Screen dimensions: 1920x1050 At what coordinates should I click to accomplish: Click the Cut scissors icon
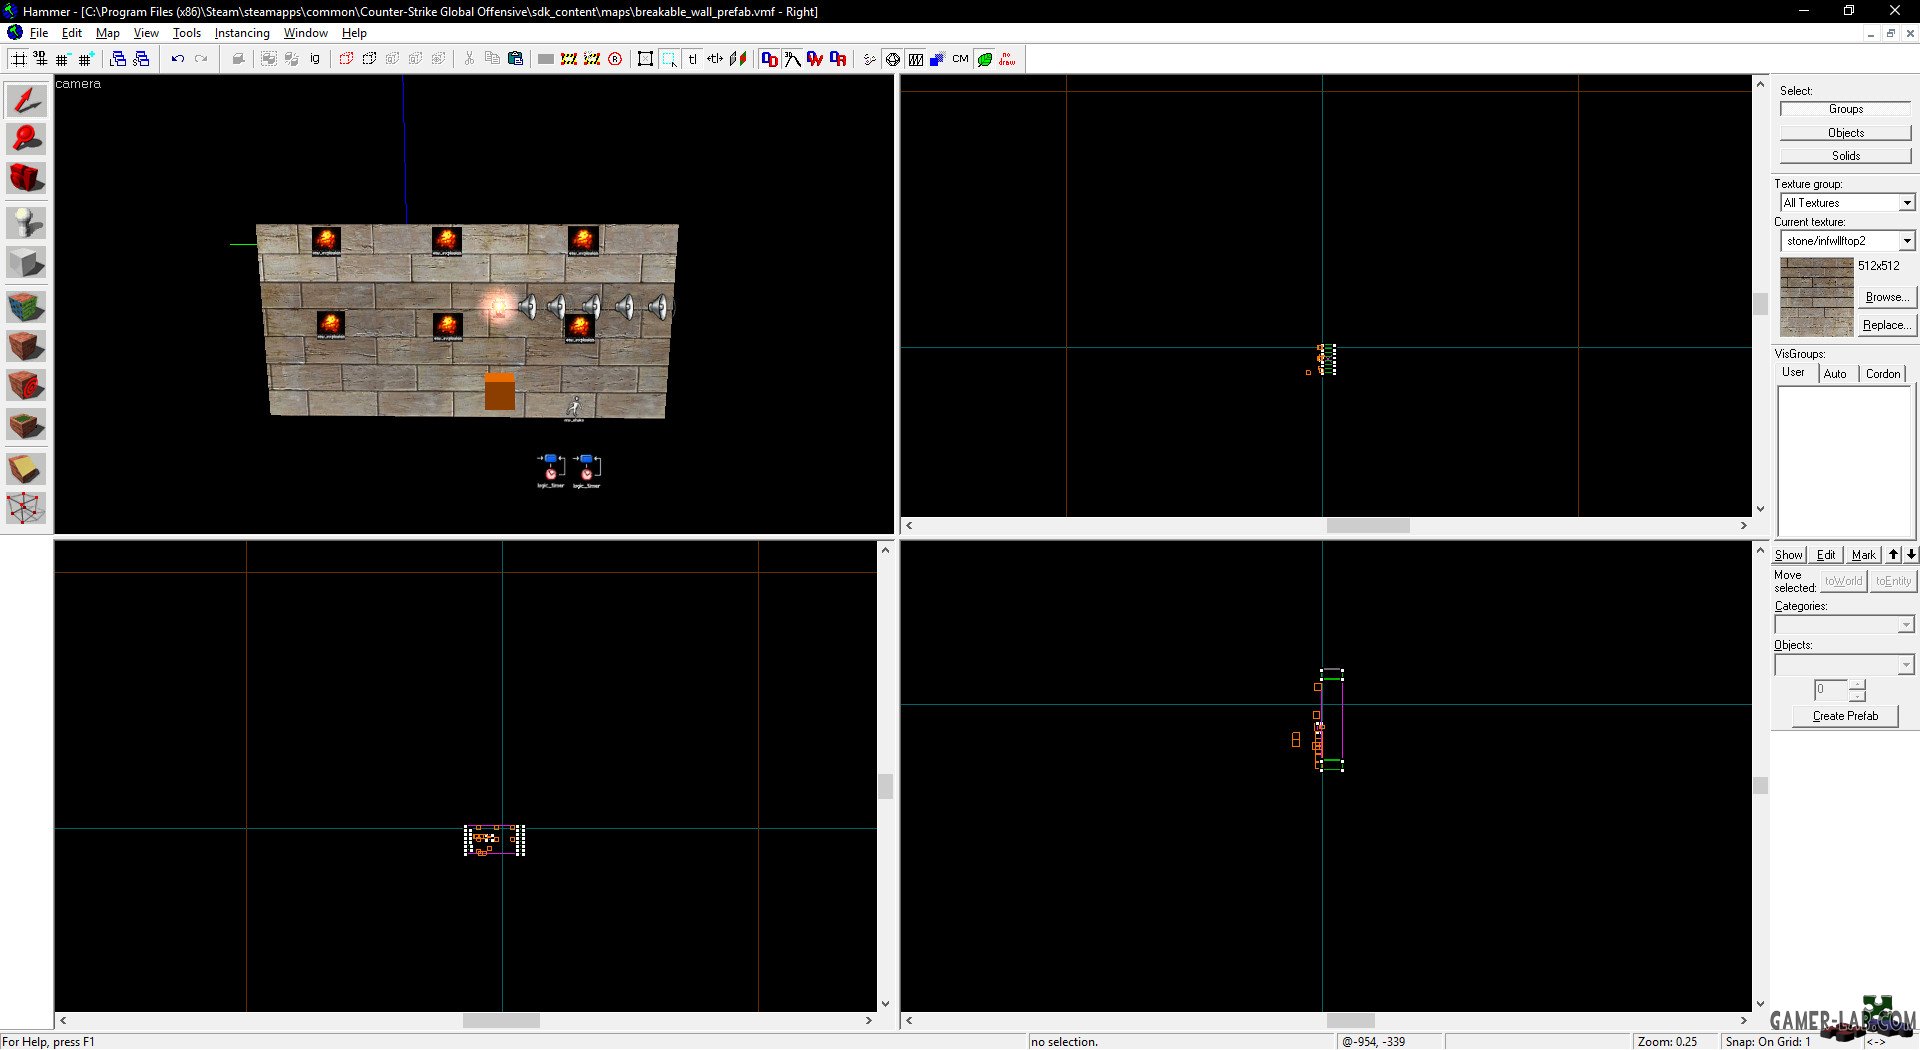coord(469,59)
